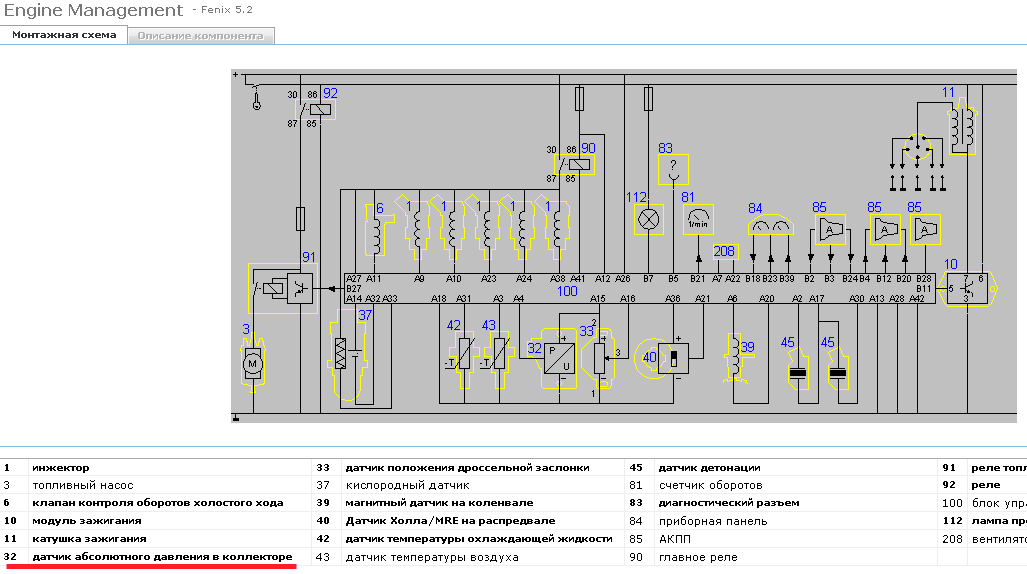Click the instrument panel symbol 84
Viewport: 1027px width, 574px height.
coord(771,225)
